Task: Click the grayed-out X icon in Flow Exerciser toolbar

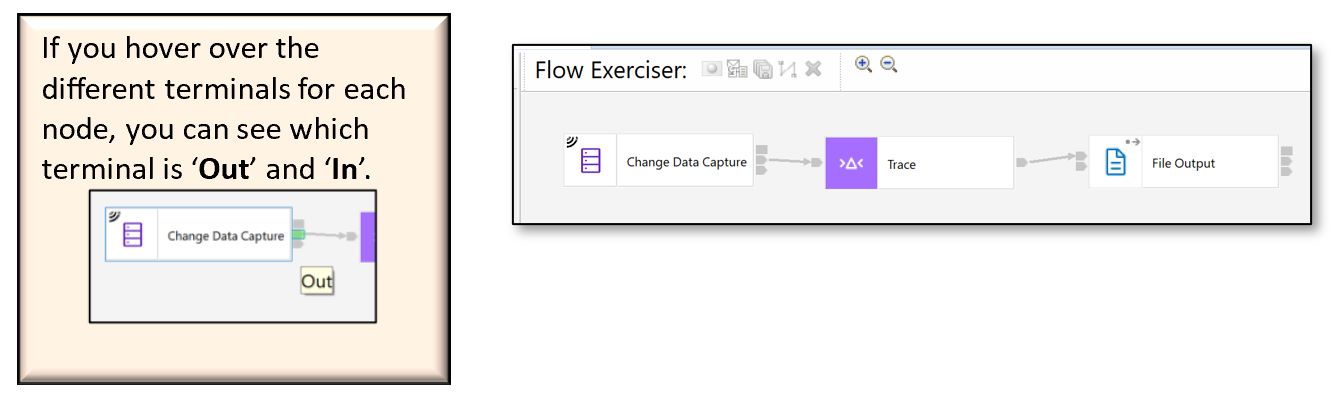Action: pyautogui.click(x=813, y=70)
